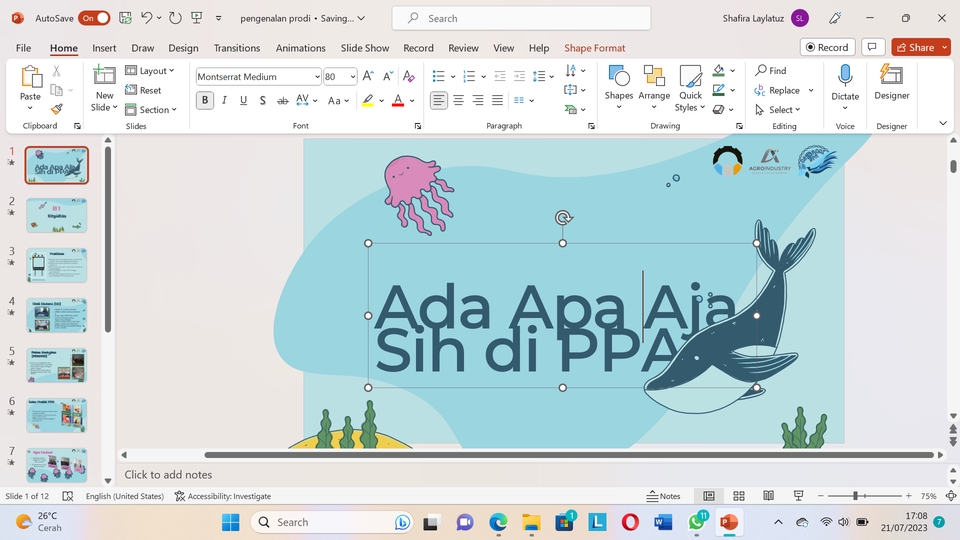
Task: Toggle Normal view in status bar
Action: [709, 496]
